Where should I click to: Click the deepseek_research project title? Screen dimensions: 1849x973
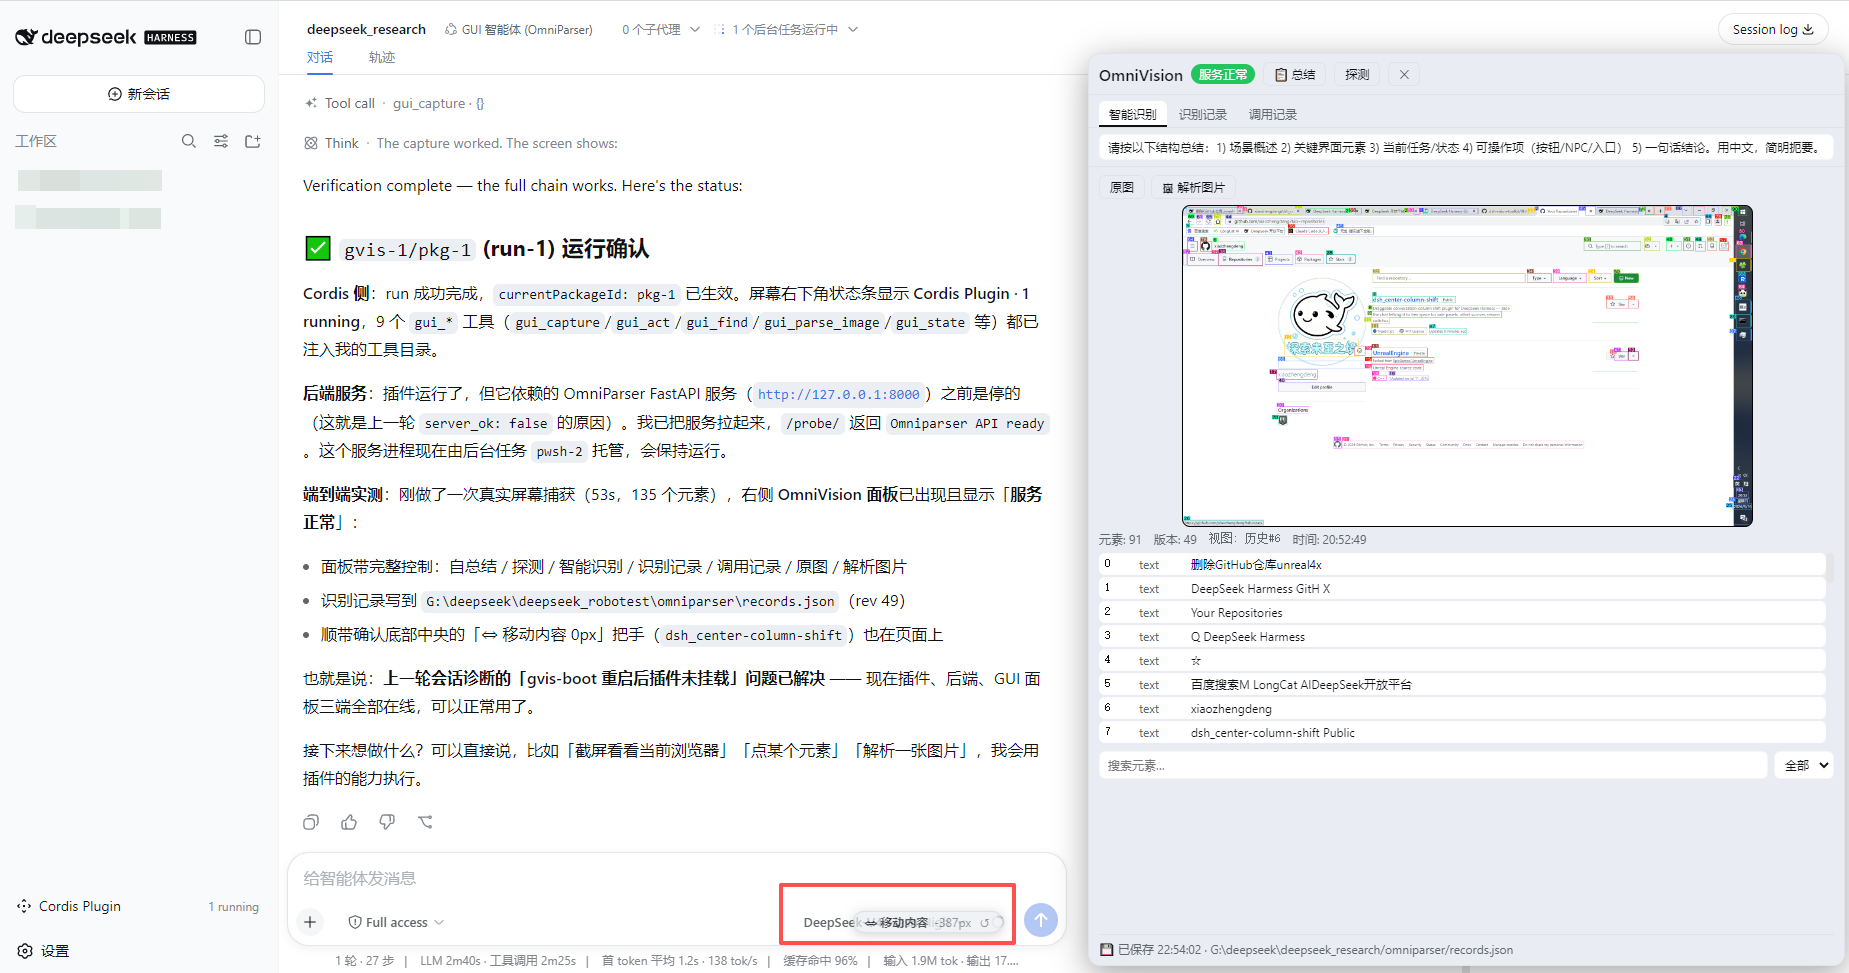coord(366,29)
